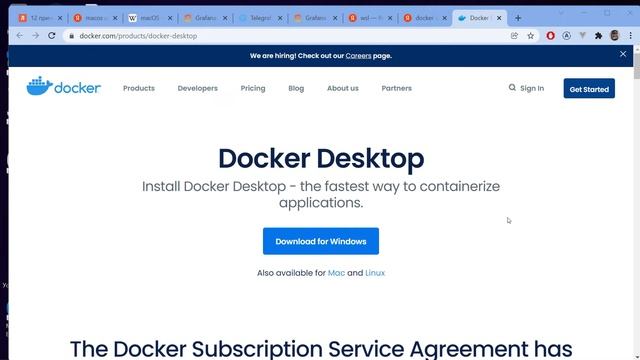Bookmark this page with the star icon

(x=530, y=36)
